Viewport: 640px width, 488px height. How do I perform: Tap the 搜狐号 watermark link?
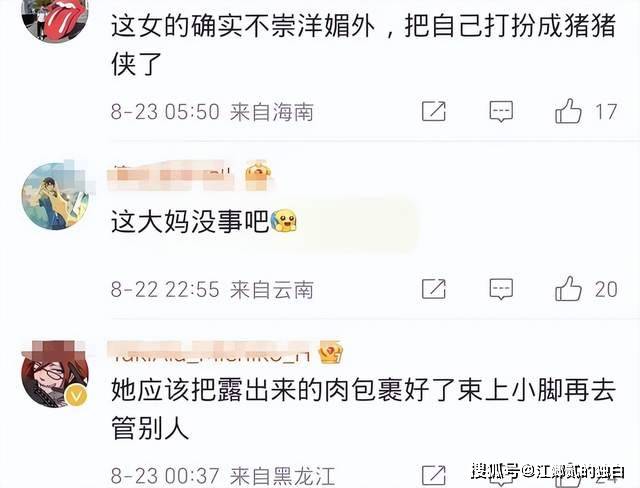click(548, 471)
